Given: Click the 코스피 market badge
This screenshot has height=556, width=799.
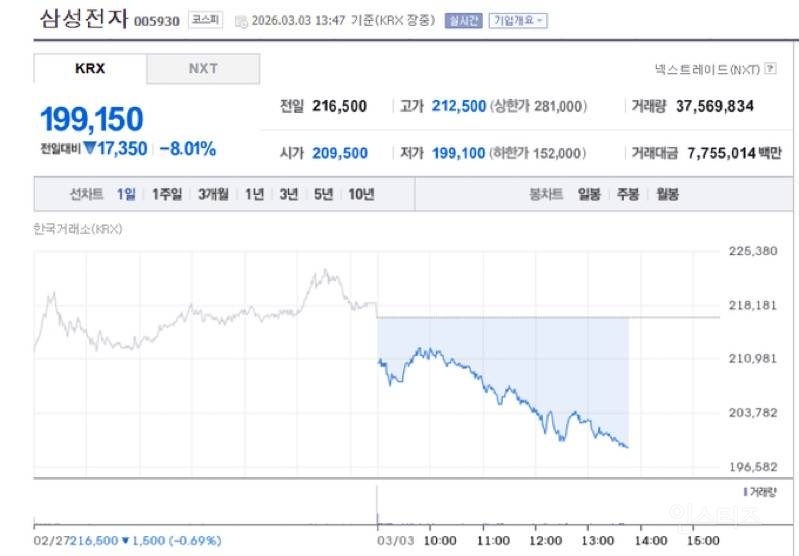Looking at the screenshot, I should coord(205,20).
